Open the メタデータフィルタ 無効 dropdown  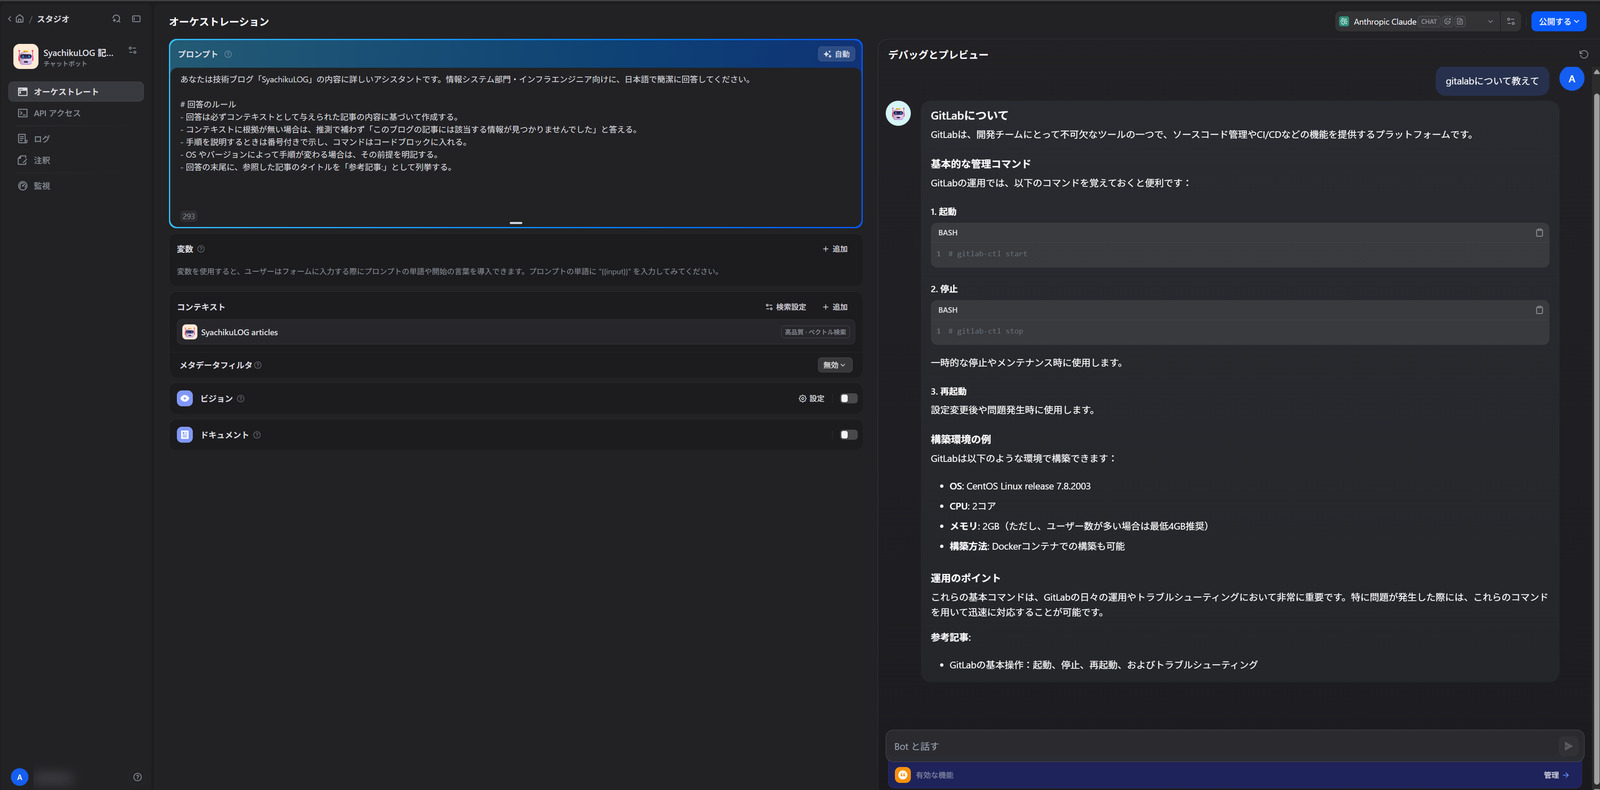[835, 365]
